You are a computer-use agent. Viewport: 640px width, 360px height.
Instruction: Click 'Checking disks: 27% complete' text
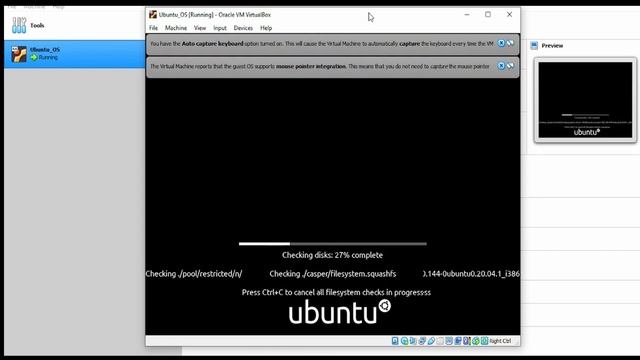coord(332,255)
